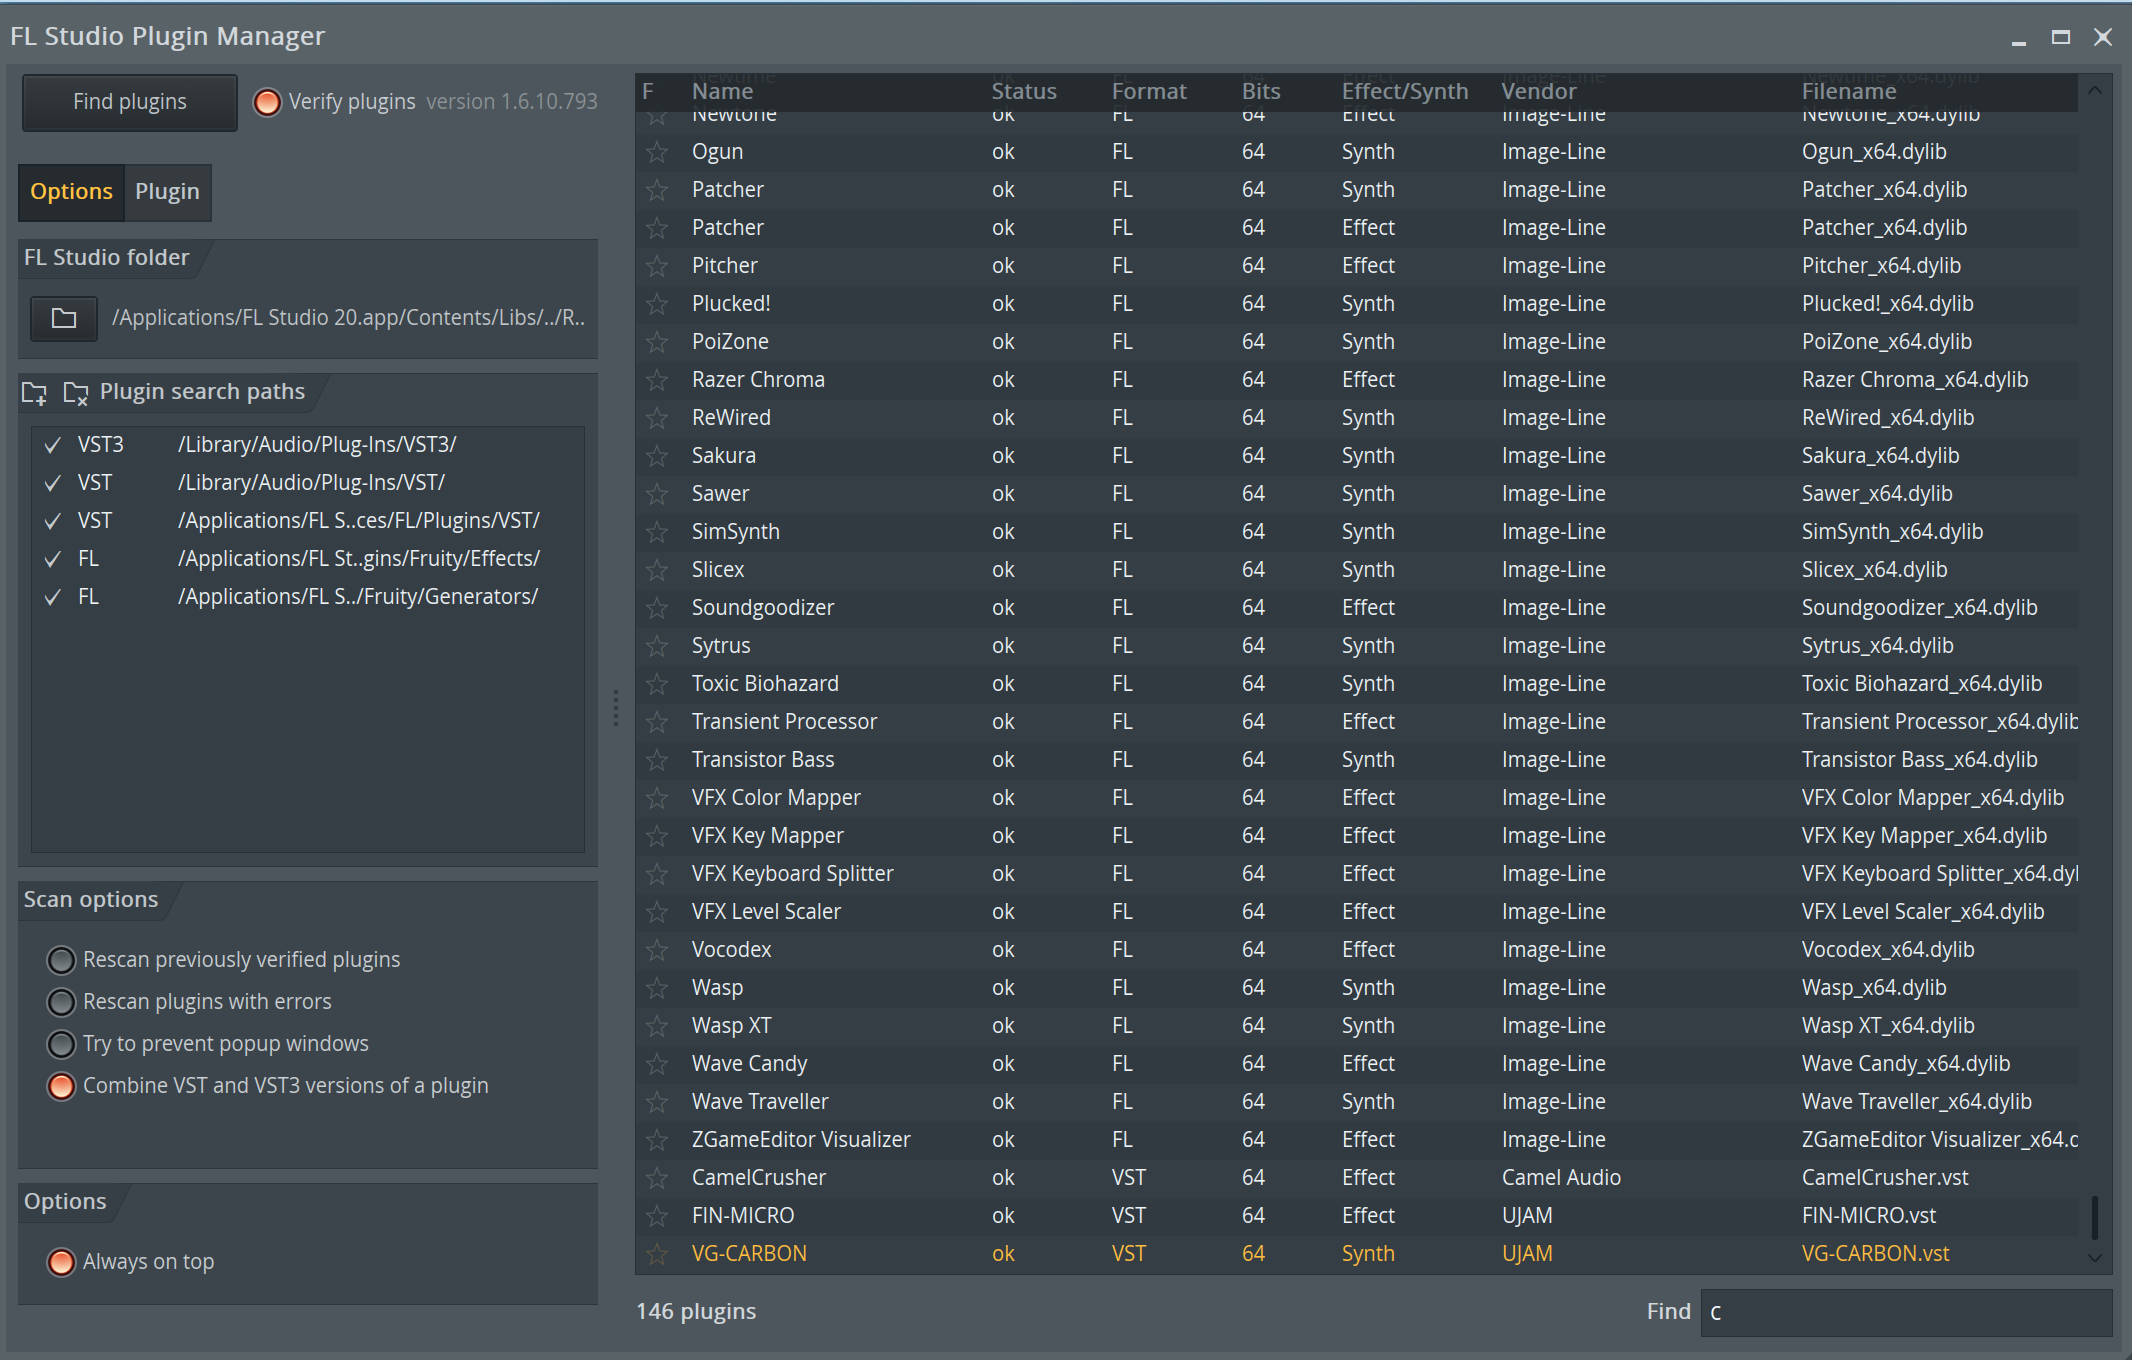Click the favorite star next to CamelCrusher
2132x1360 pixels.
click(x=657, y=1178)
